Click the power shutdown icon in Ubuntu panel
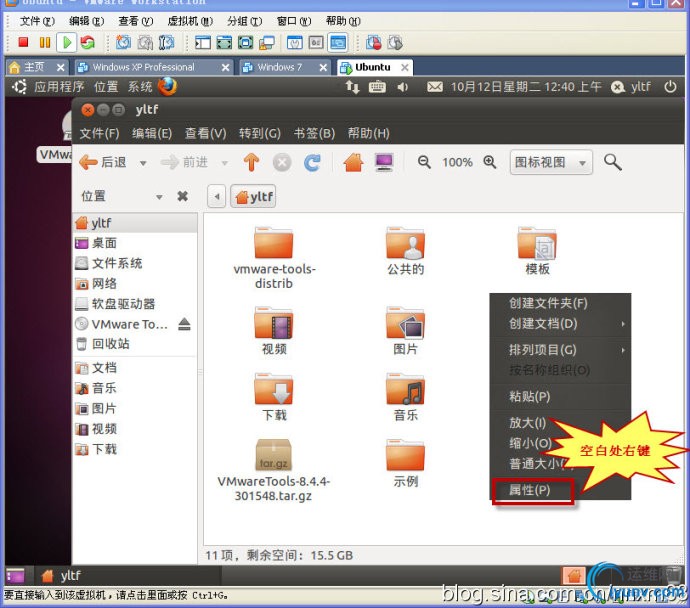Viewport: 690px width, 608px height. coord(670,87)
